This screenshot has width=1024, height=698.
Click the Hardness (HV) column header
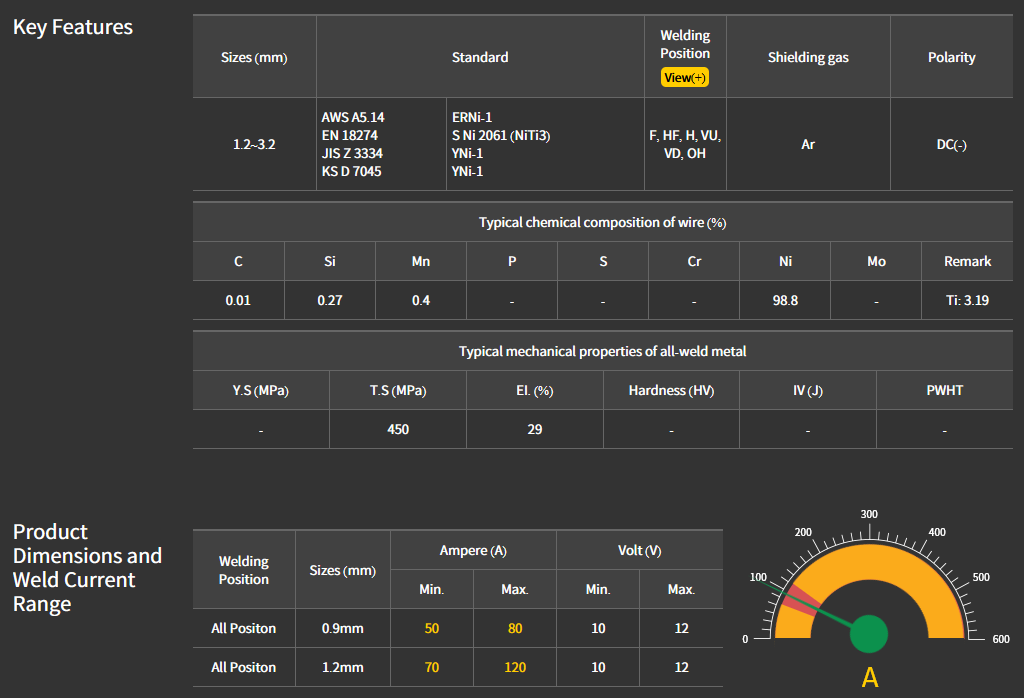pos(671,390)
